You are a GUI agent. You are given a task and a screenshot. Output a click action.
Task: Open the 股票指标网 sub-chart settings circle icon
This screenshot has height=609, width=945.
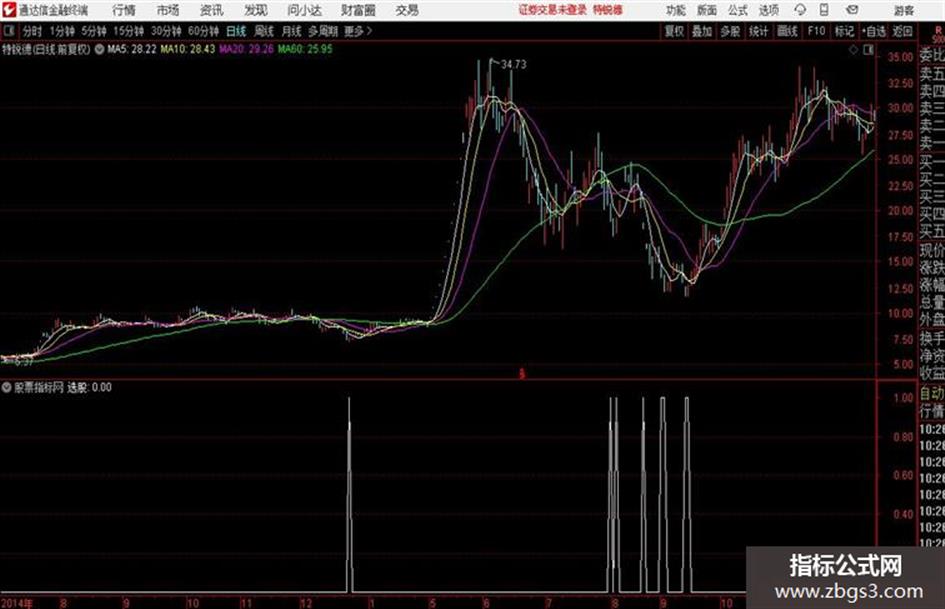(7, 387)
